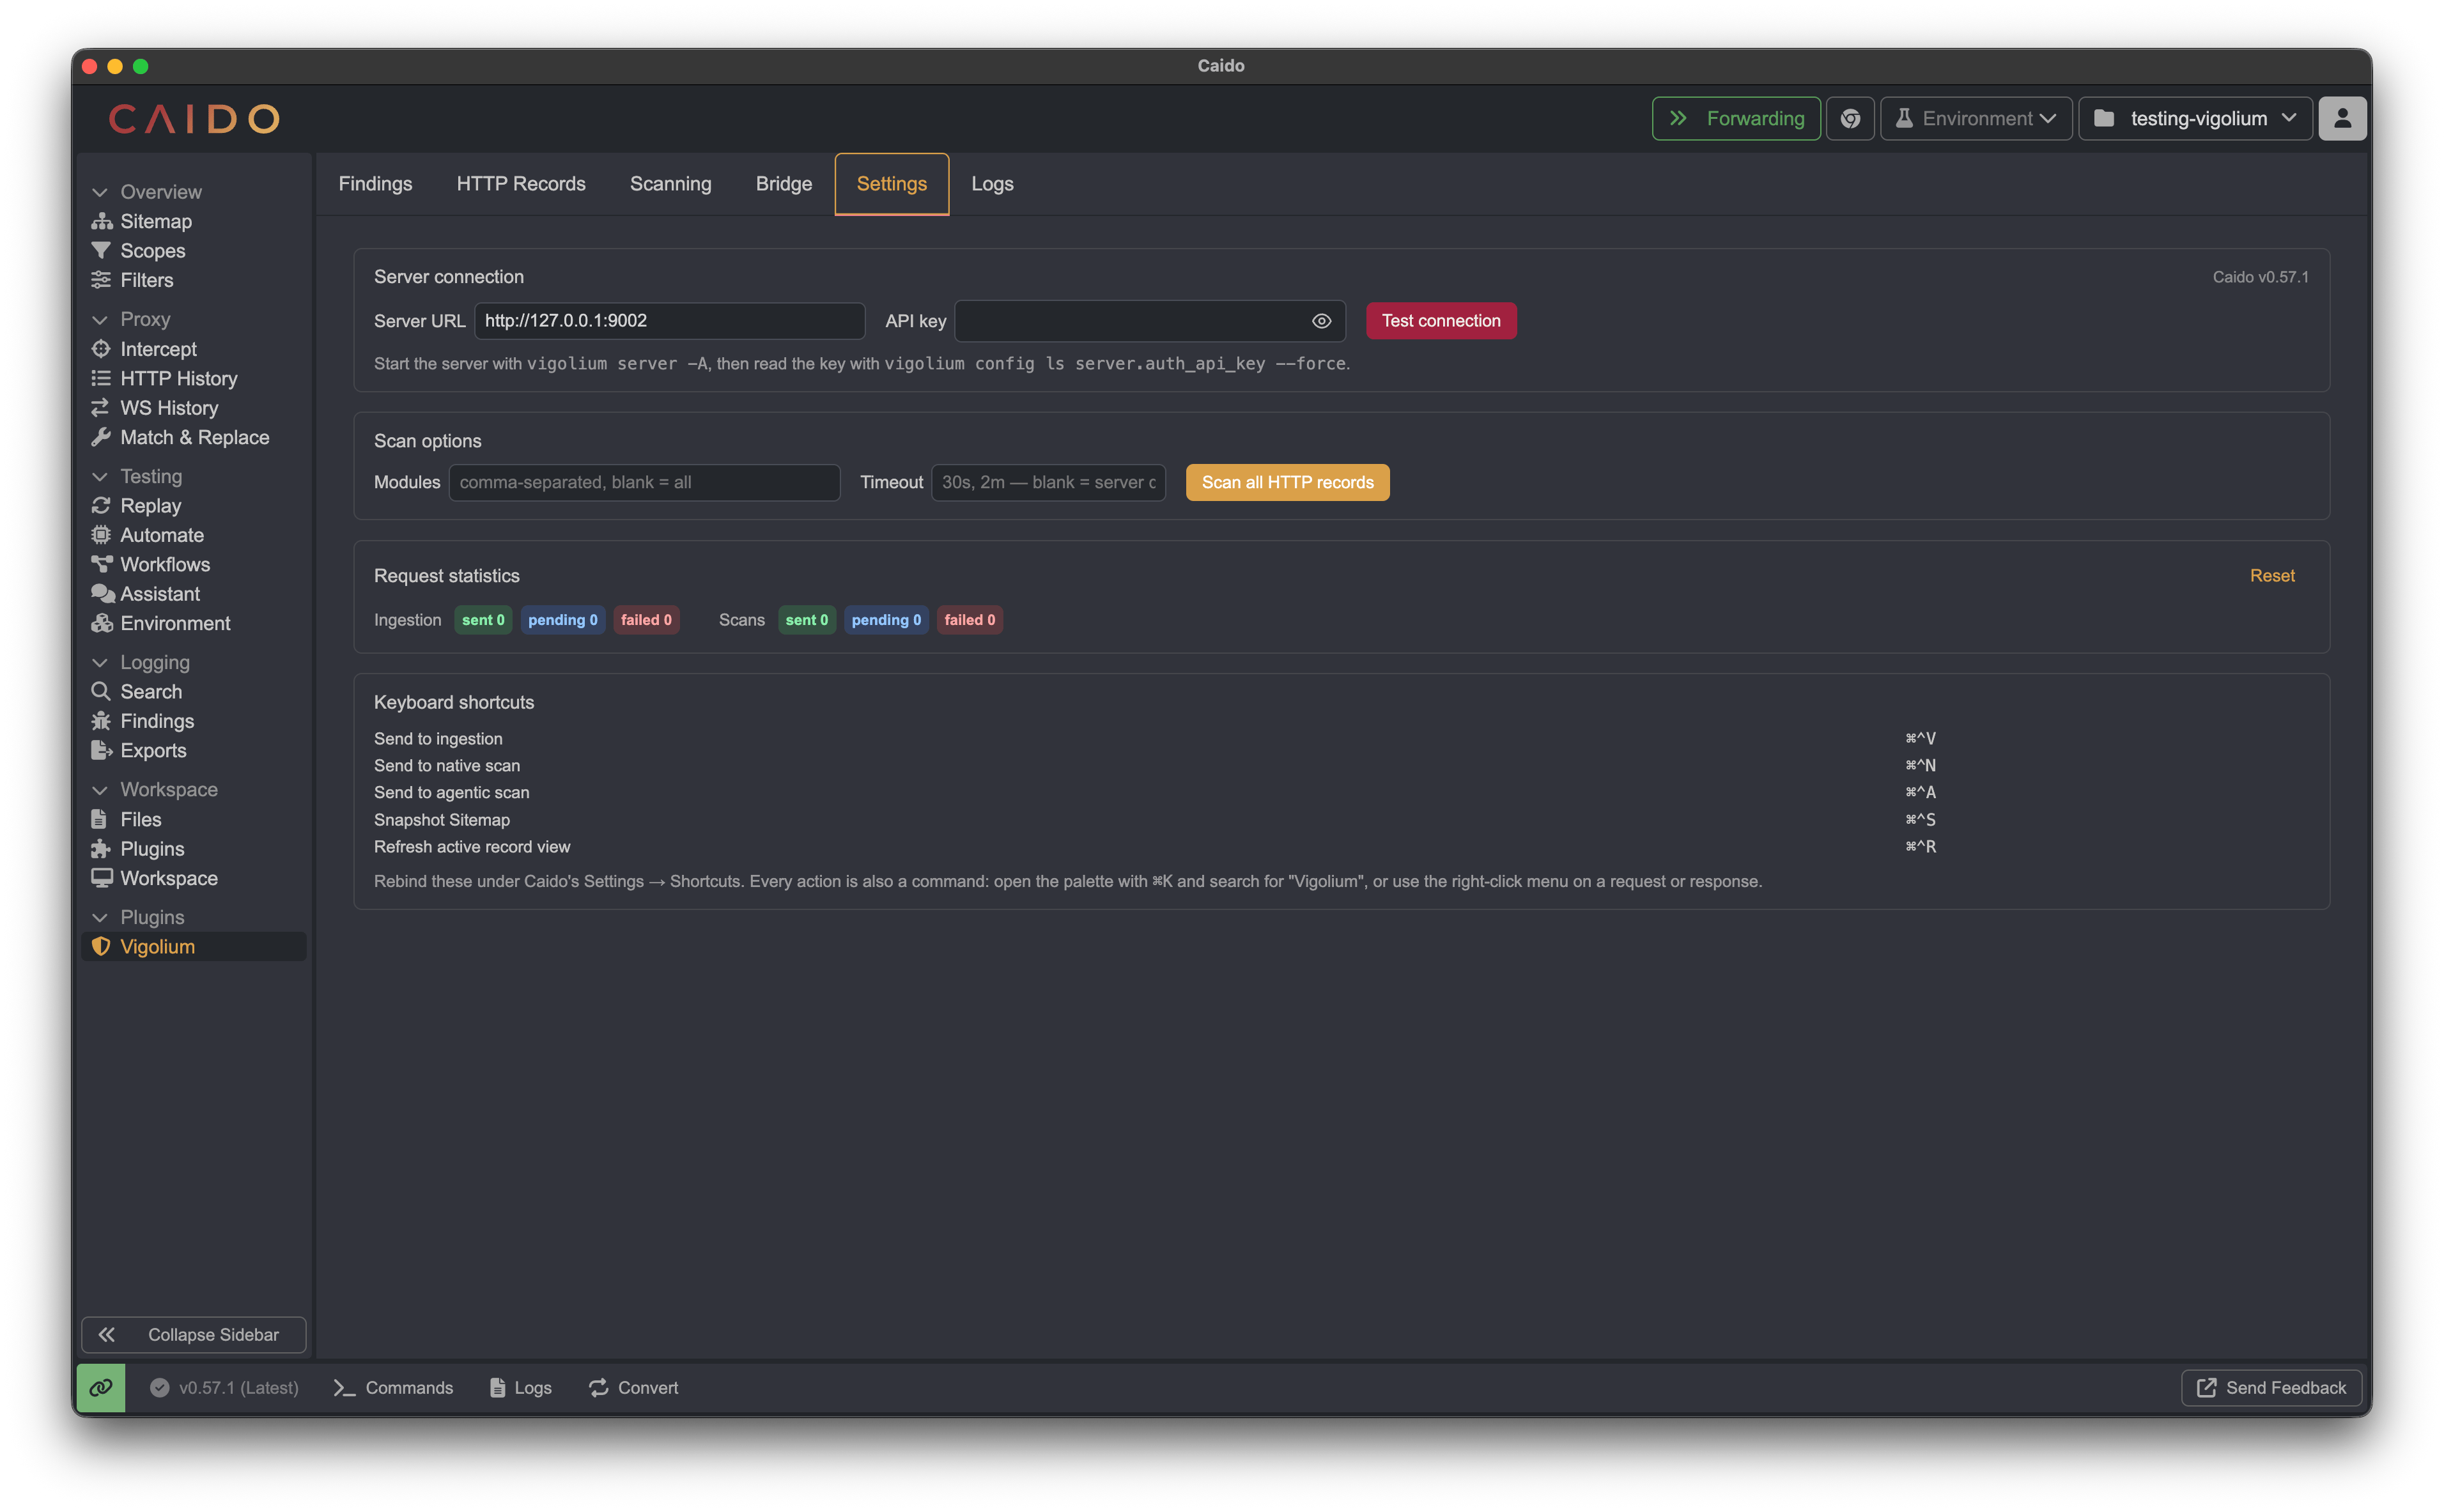Reset the request statistics
Screen dimensions: 2444x1512
coord(2272,576)
